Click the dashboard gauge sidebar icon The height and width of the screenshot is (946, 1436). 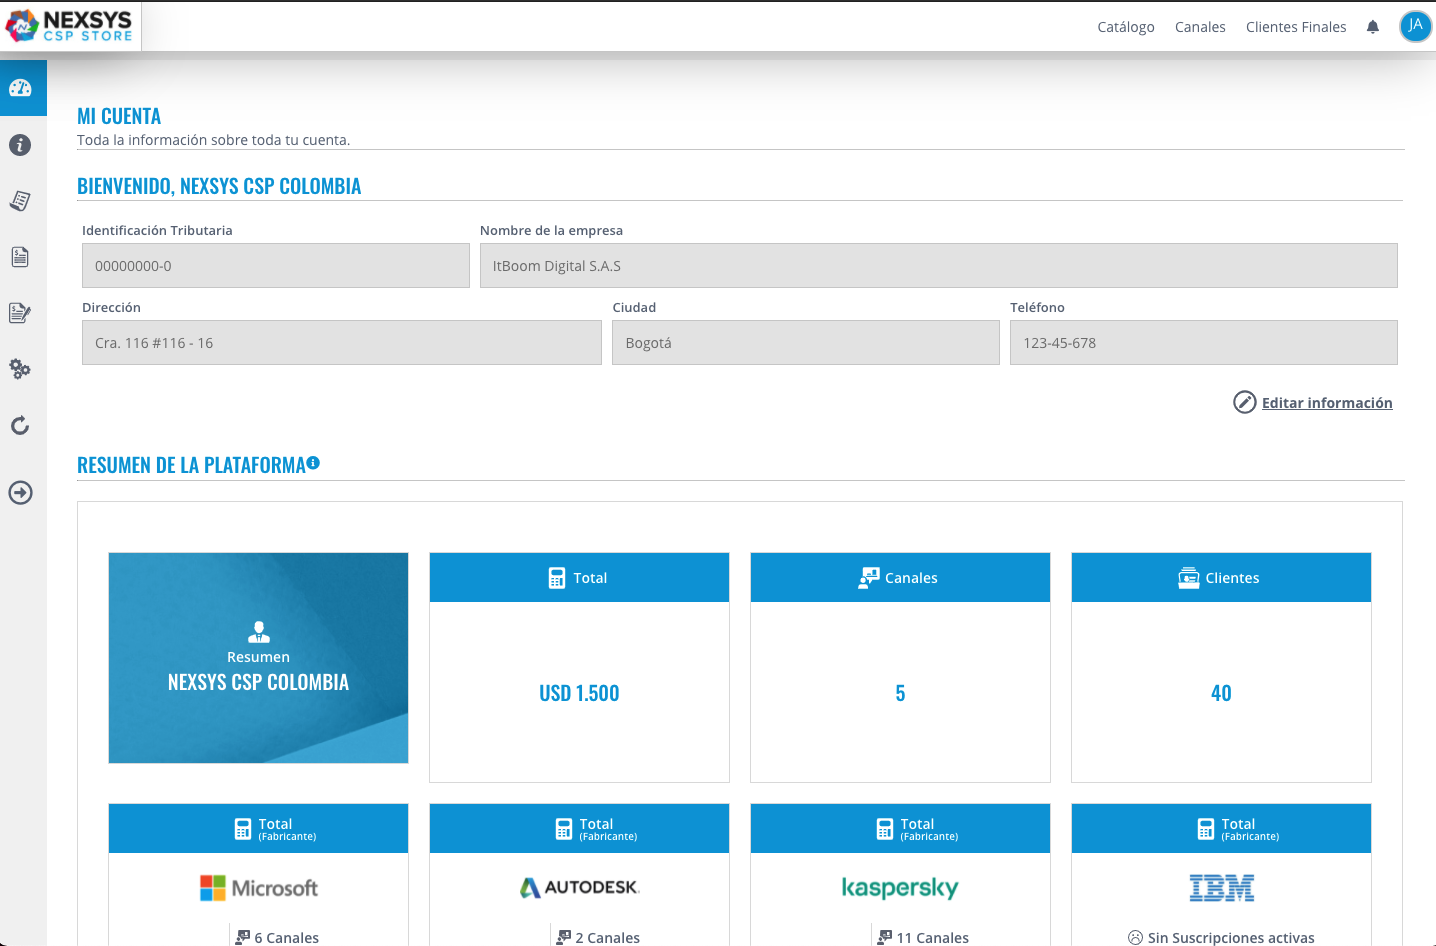(x=21, y=88)
